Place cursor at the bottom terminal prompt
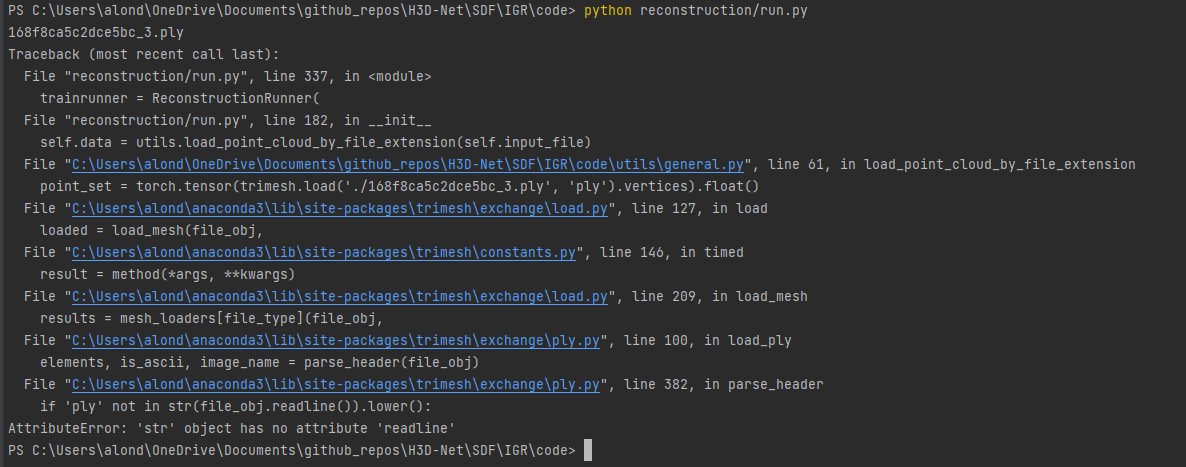Image resolution: width=1186 pixels, height=467 pixels. 588,450
